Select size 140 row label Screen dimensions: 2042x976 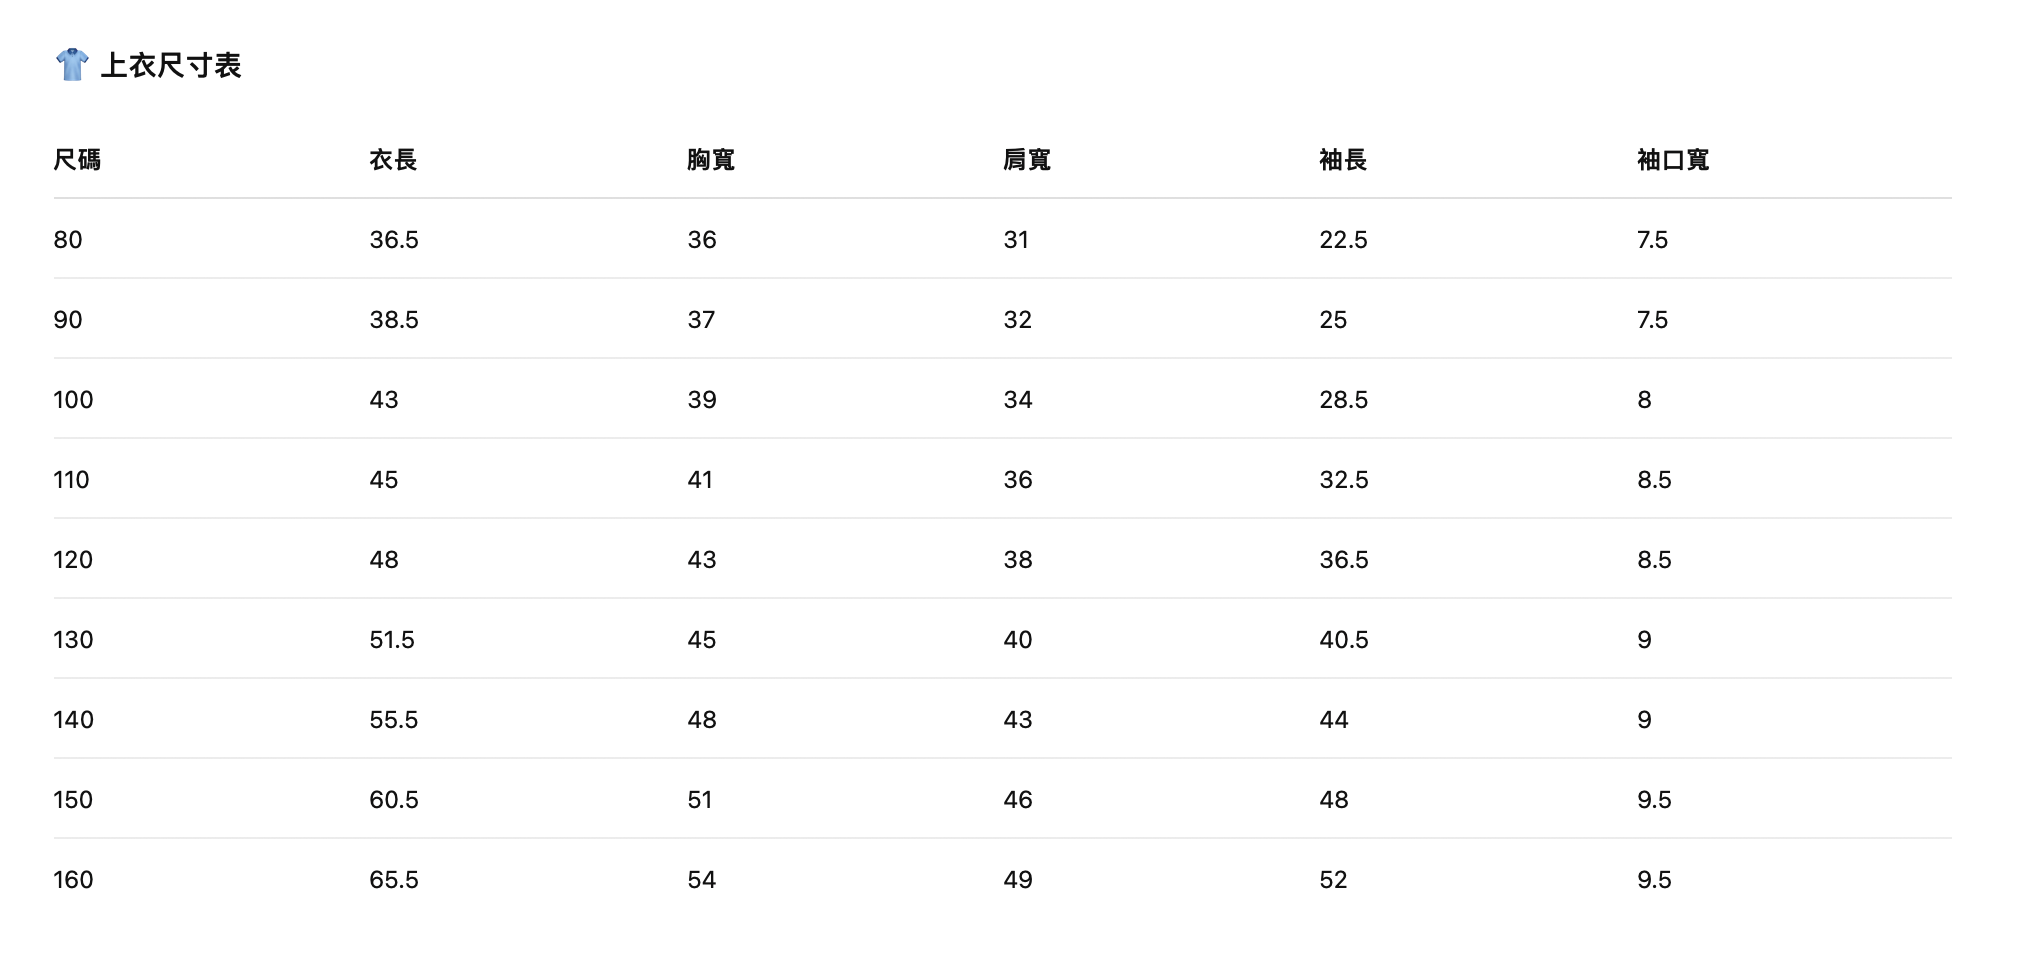pyautogui.click(x=73, y=720)
